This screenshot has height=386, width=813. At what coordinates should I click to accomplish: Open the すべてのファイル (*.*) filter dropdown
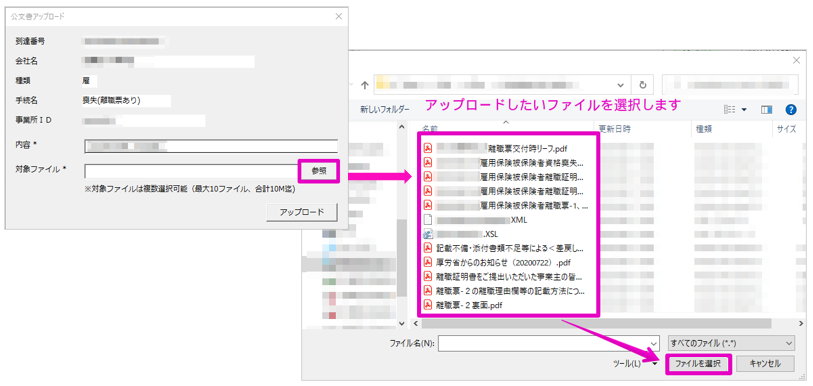tap(731, 343)
